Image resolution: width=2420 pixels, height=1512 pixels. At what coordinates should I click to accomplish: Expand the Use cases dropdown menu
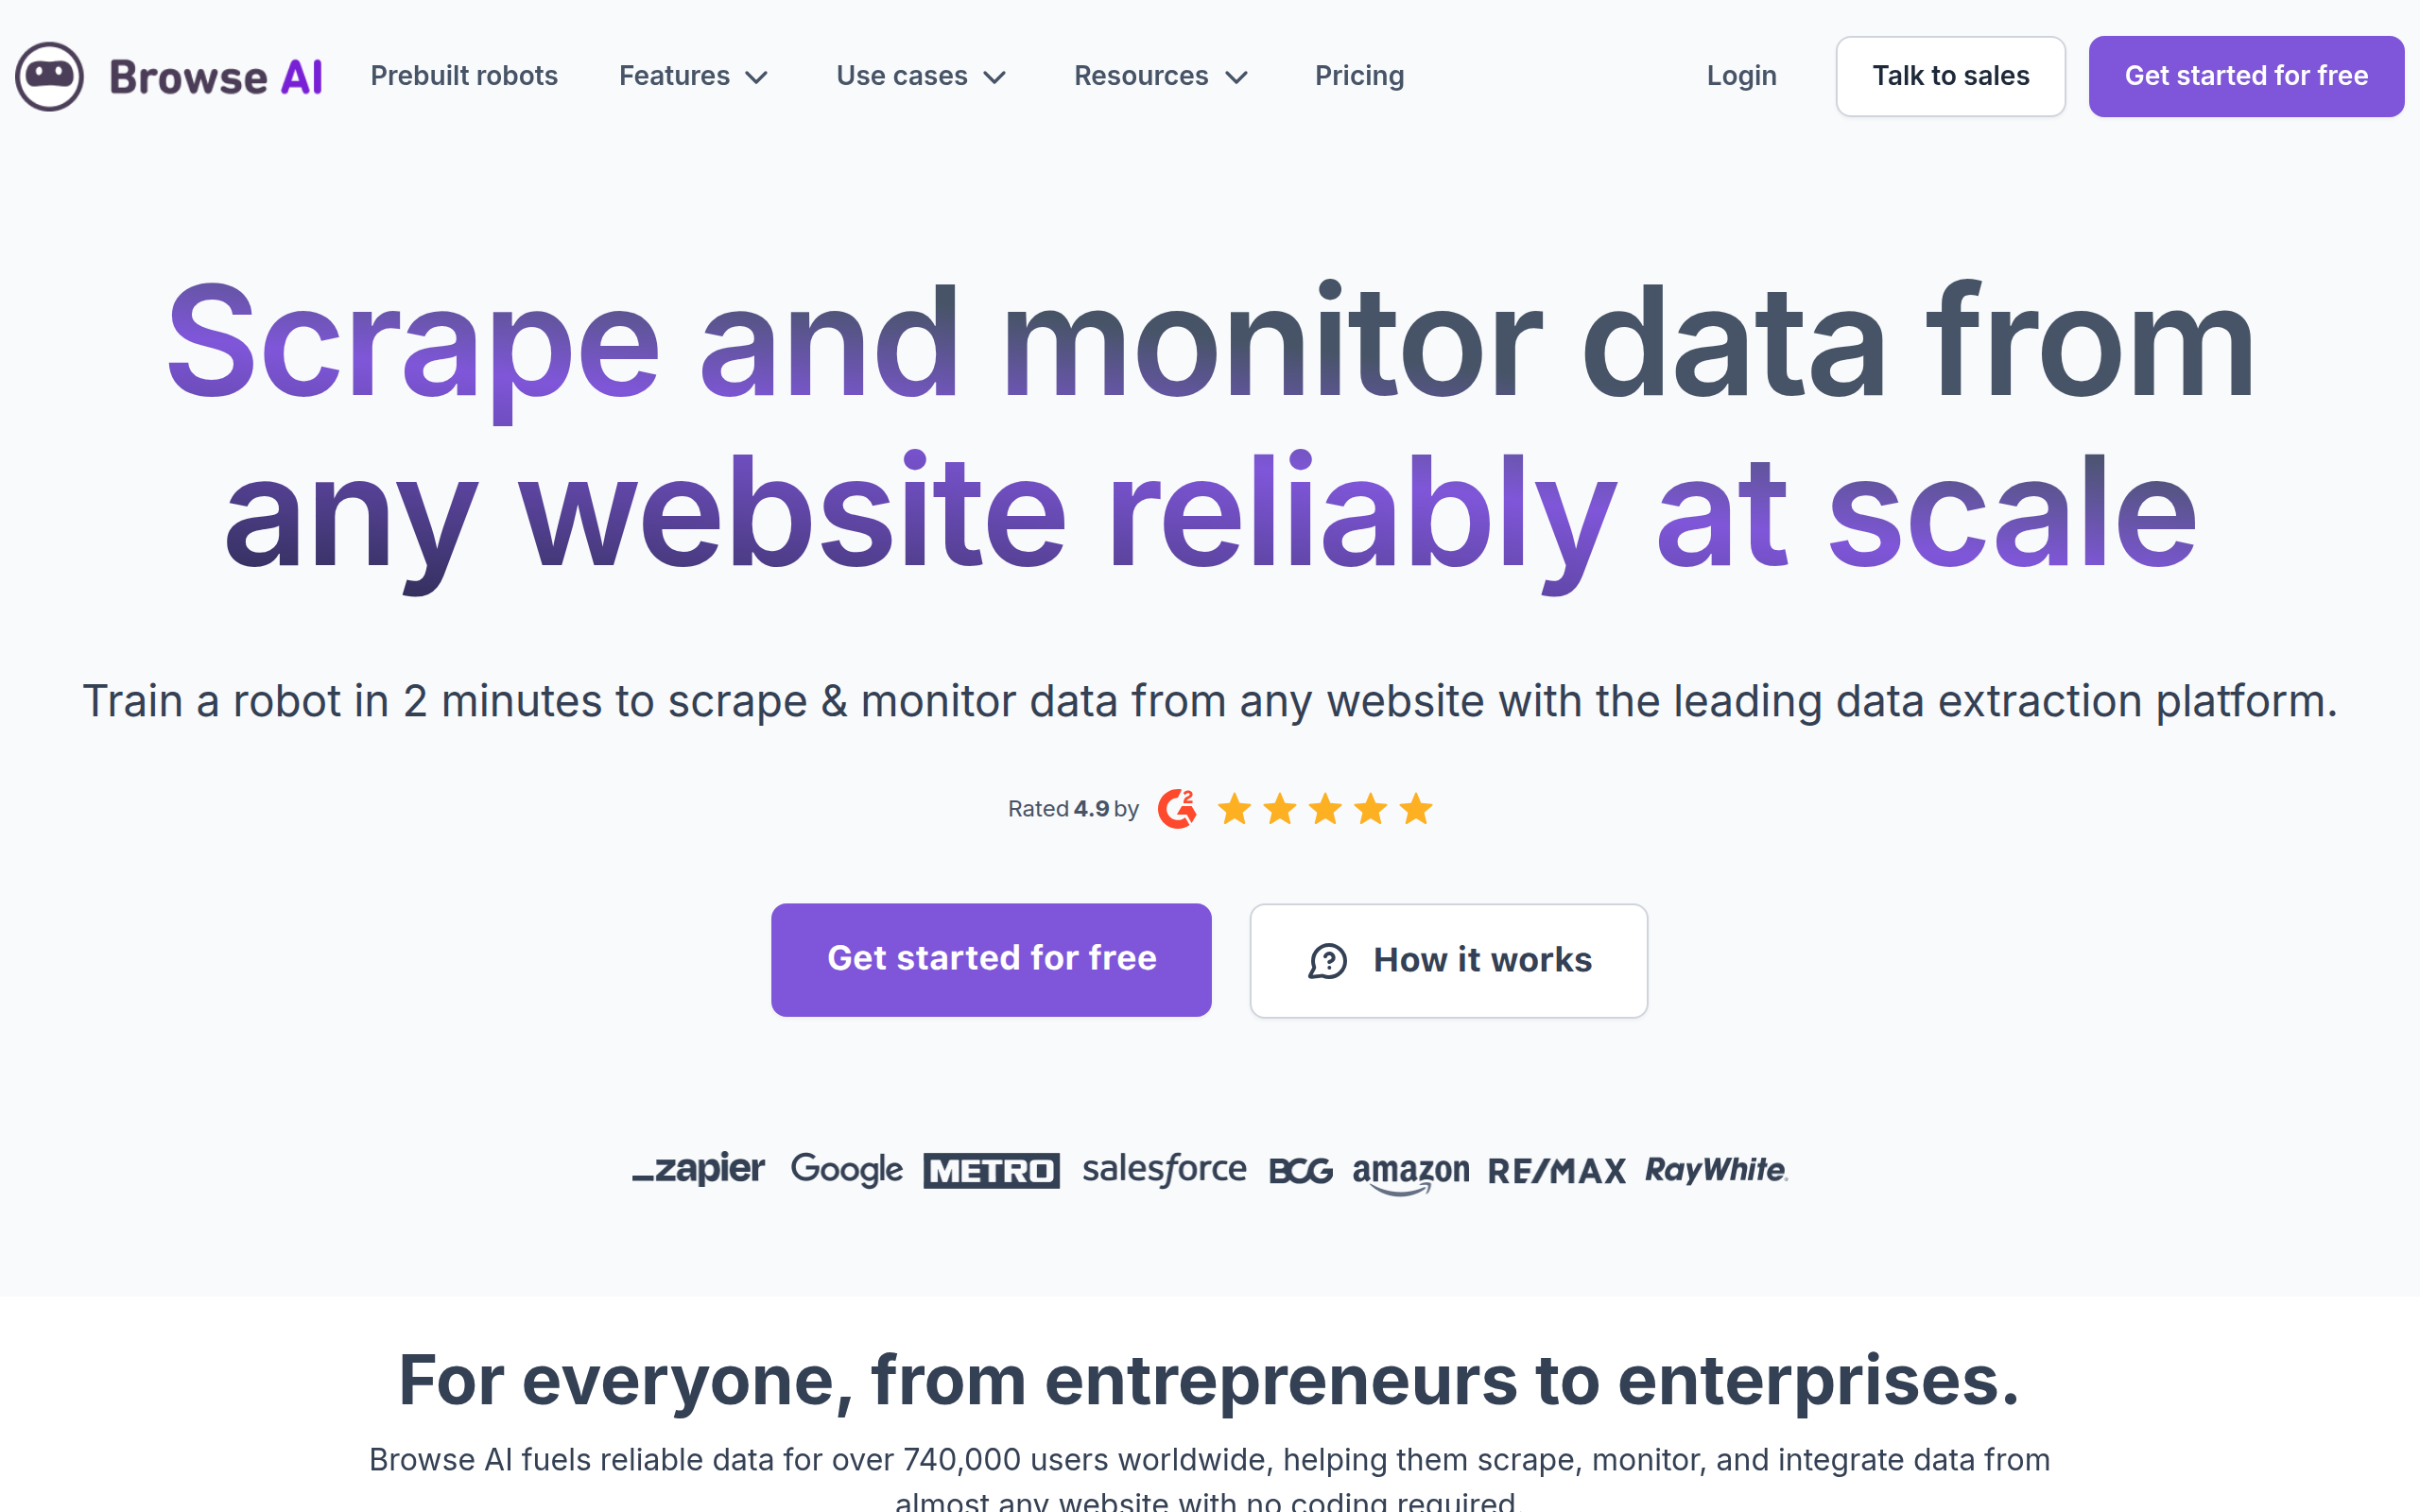pyautogui.click(x=921, y=76)
